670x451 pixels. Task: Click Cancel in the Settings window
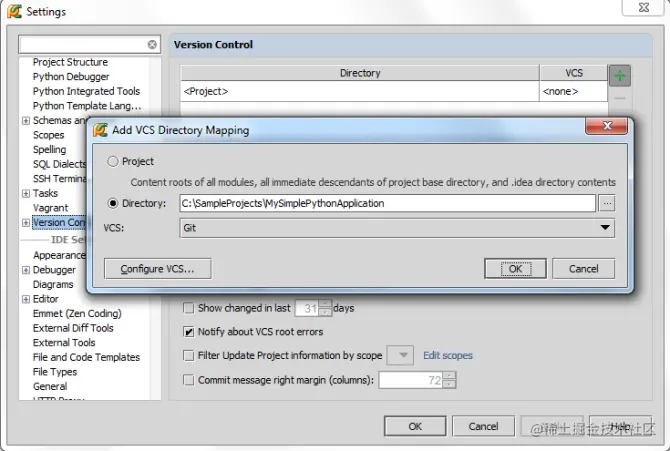483,426
